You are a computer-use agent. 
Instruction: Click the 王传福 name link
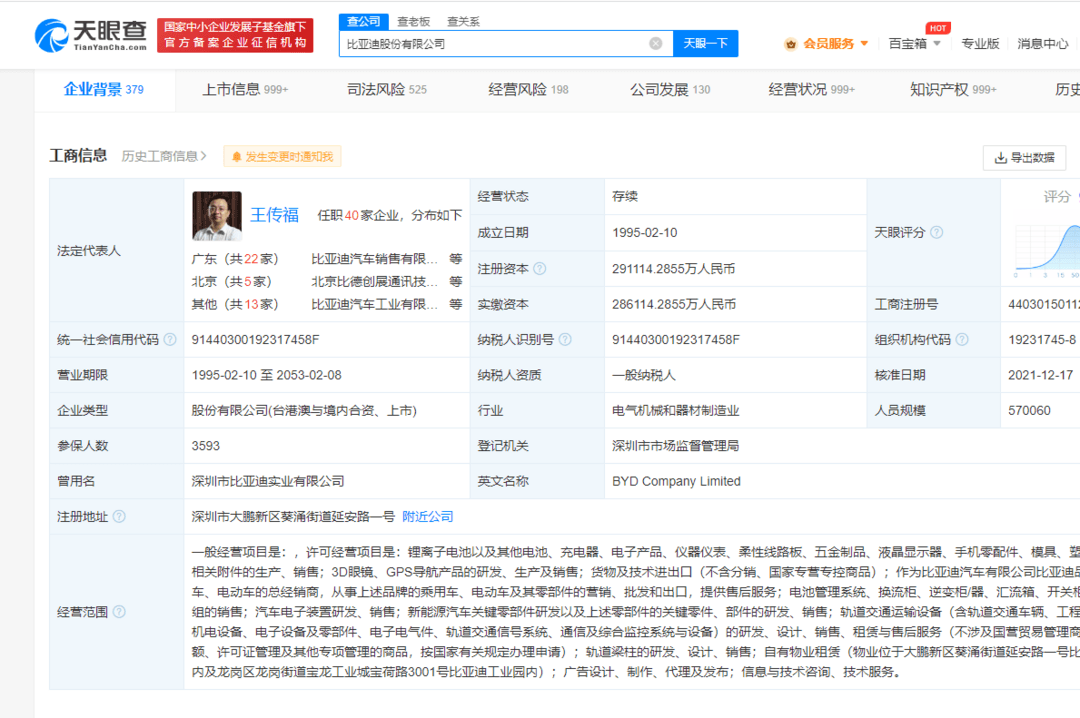(274, 215)
